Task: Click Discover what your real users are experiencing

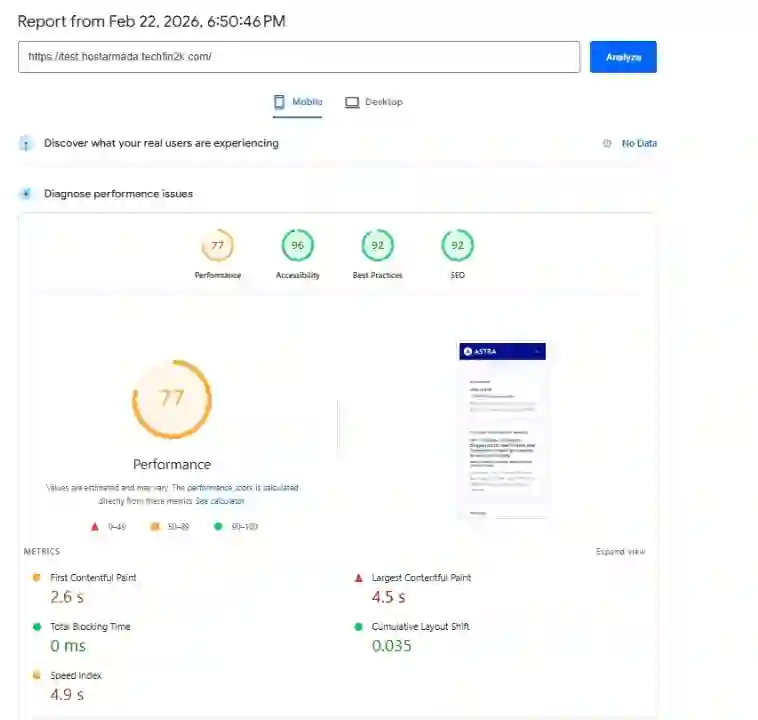Action: coord(161,143)
